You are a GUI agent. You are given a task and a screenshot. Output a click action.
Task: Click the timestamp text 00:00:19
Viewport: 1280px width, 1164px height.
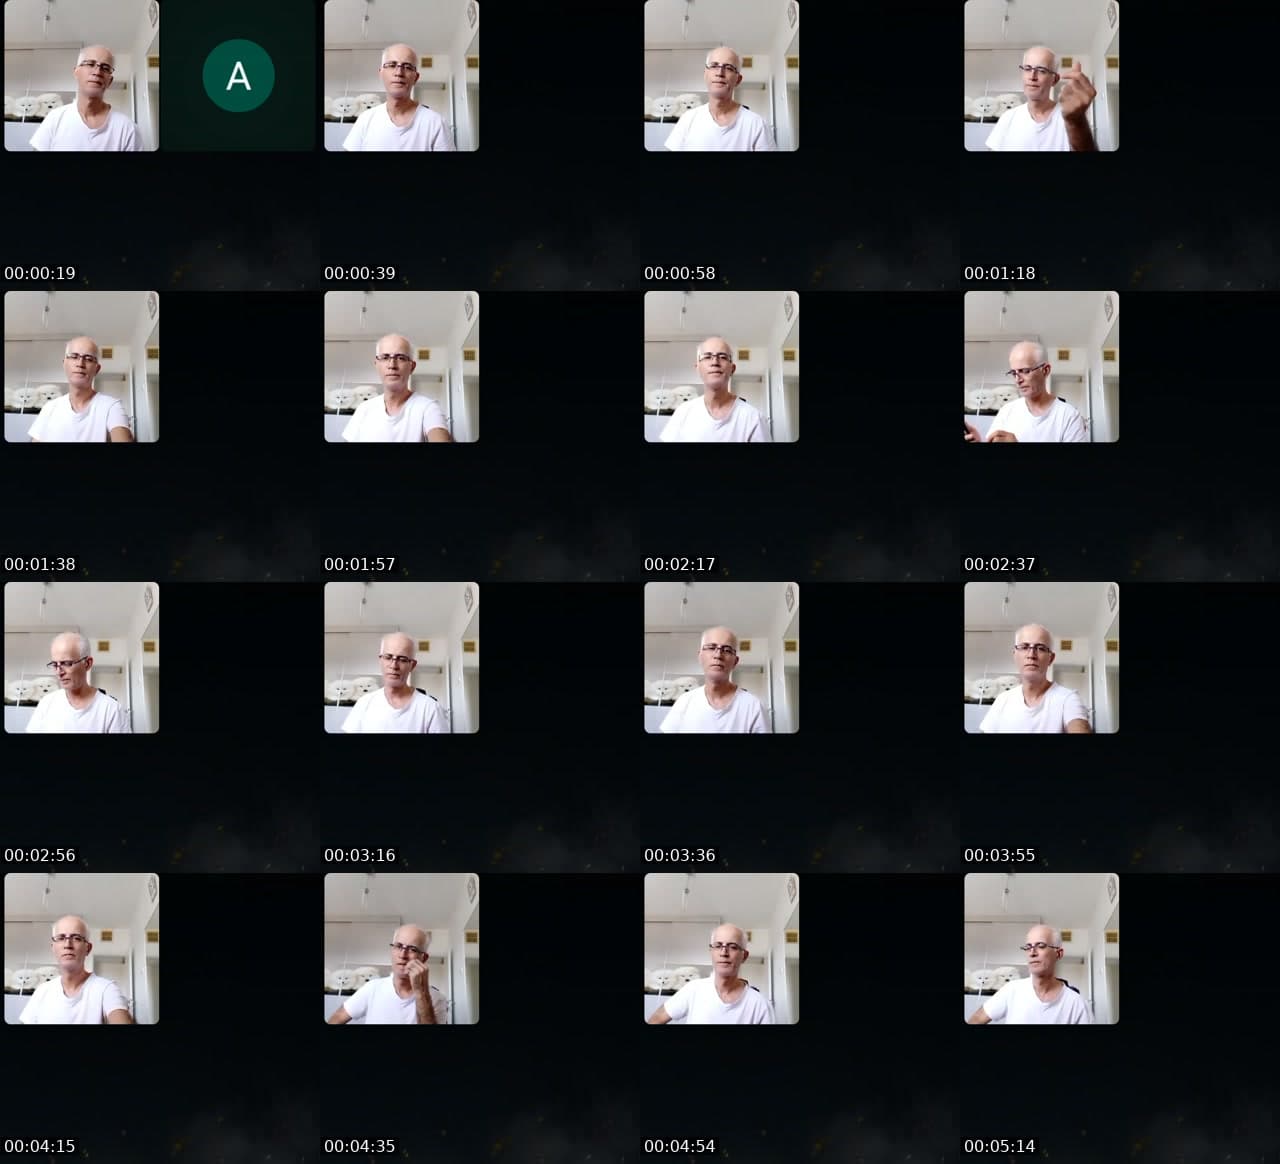tap(40, 273)
